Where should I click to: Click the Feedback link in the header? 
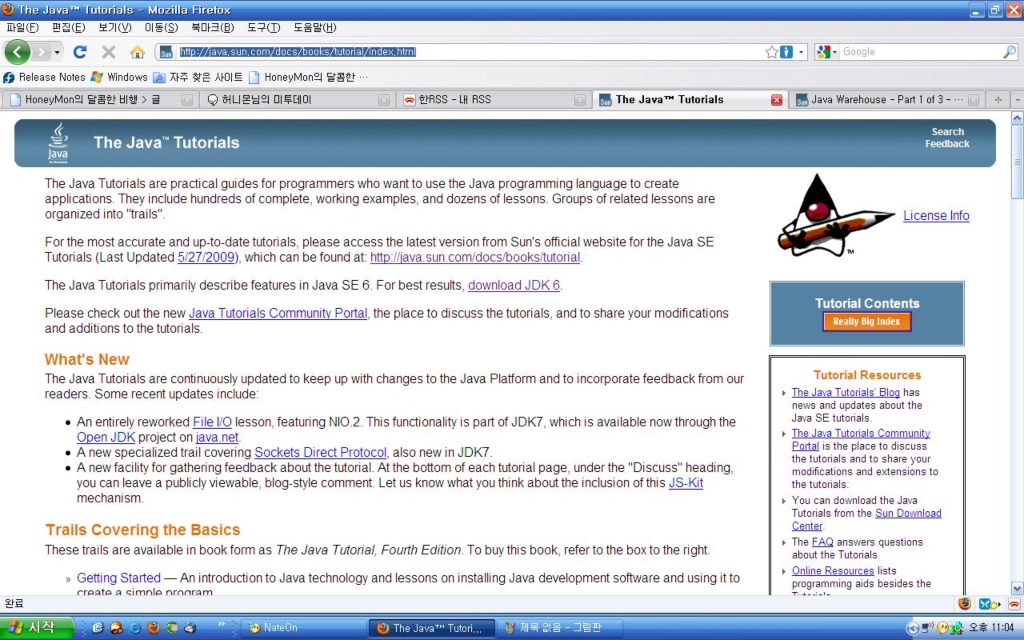[947, 144]
